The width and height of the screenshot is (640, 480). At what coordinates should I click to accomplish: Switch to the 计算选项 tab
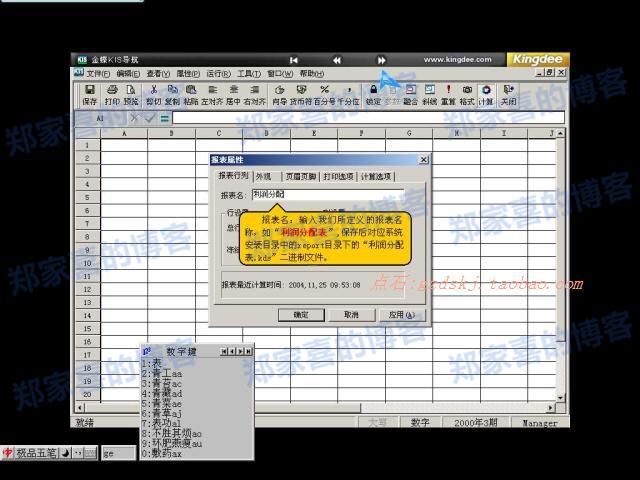tap(376, 176)
